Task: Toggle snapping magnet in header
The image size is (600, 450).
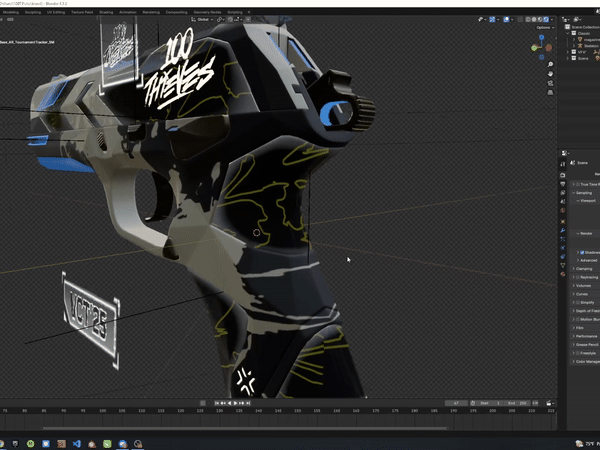Action: pos(230,19)
